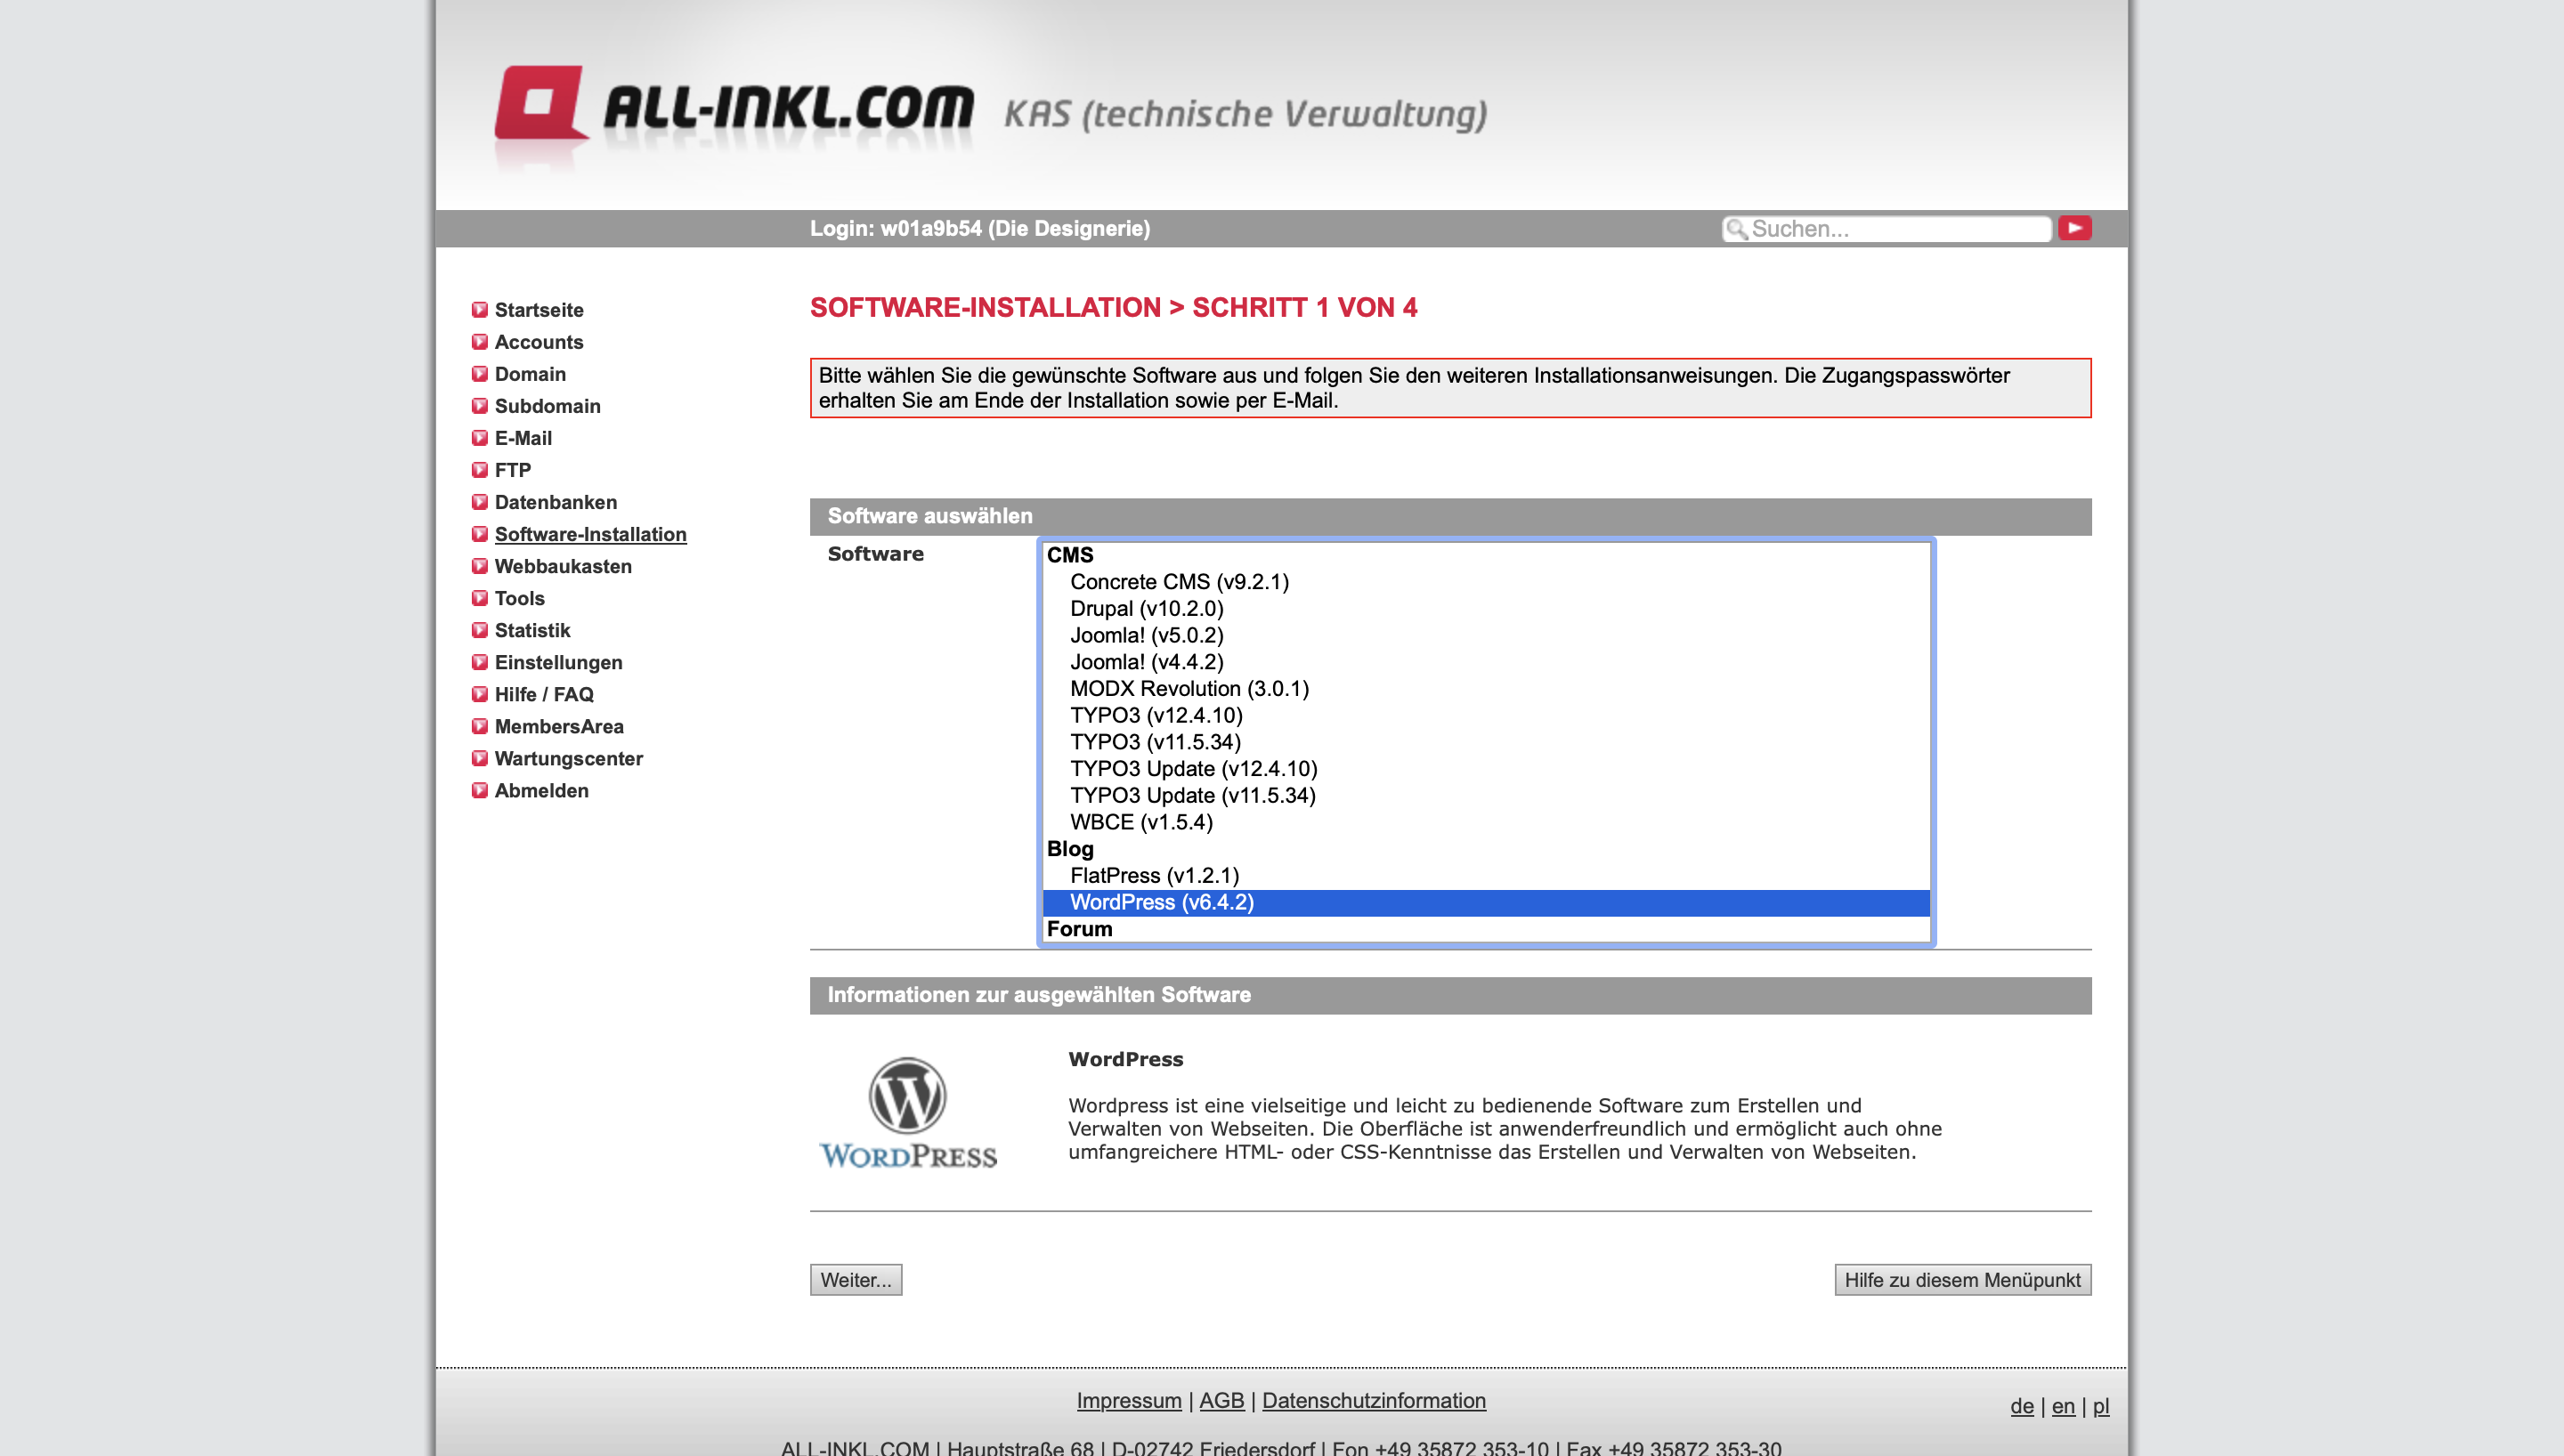The image size is (2564, 1456).
Task: Click the red arrow icon beside Wartungscenter
Action: (480, 758)
